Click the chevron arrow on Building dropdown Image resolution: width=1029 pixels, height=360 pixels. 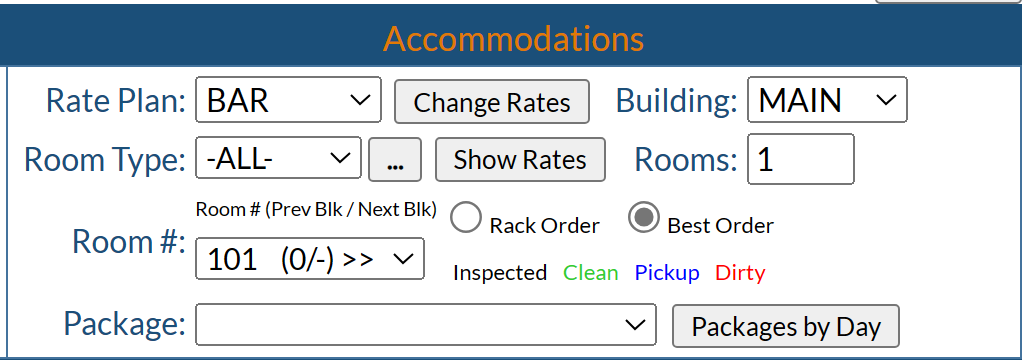[886, 100]
